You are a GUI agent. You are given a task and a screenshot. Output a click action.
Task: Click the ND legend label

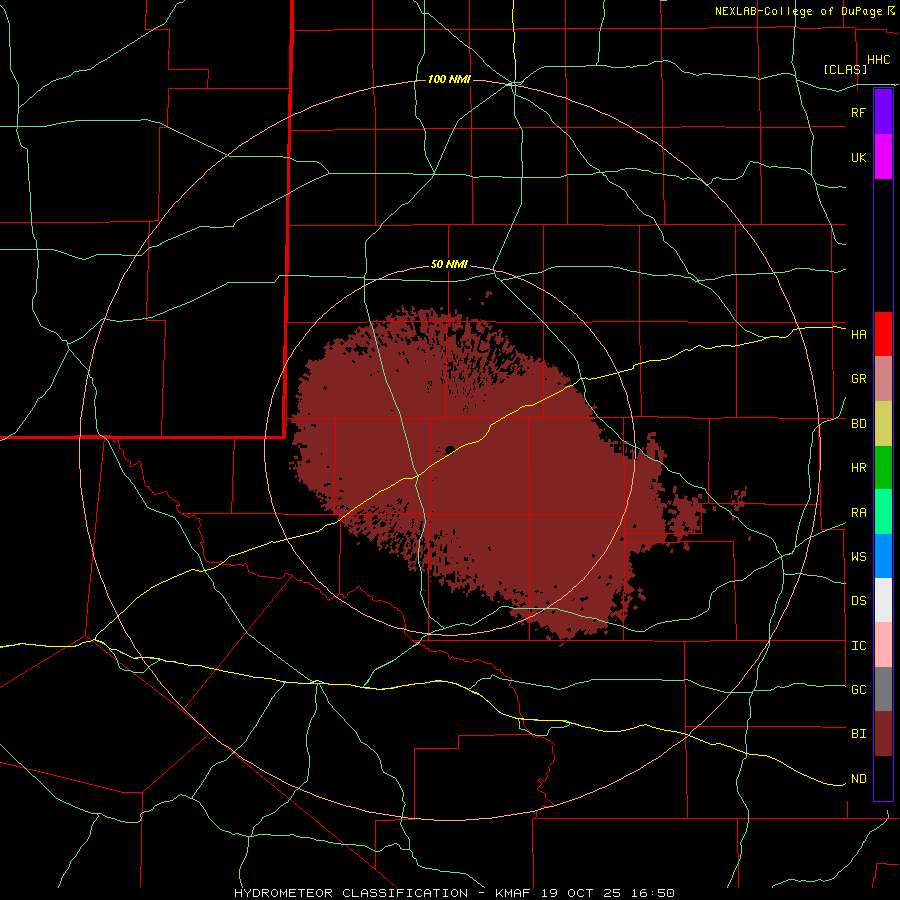click(859, 779)
